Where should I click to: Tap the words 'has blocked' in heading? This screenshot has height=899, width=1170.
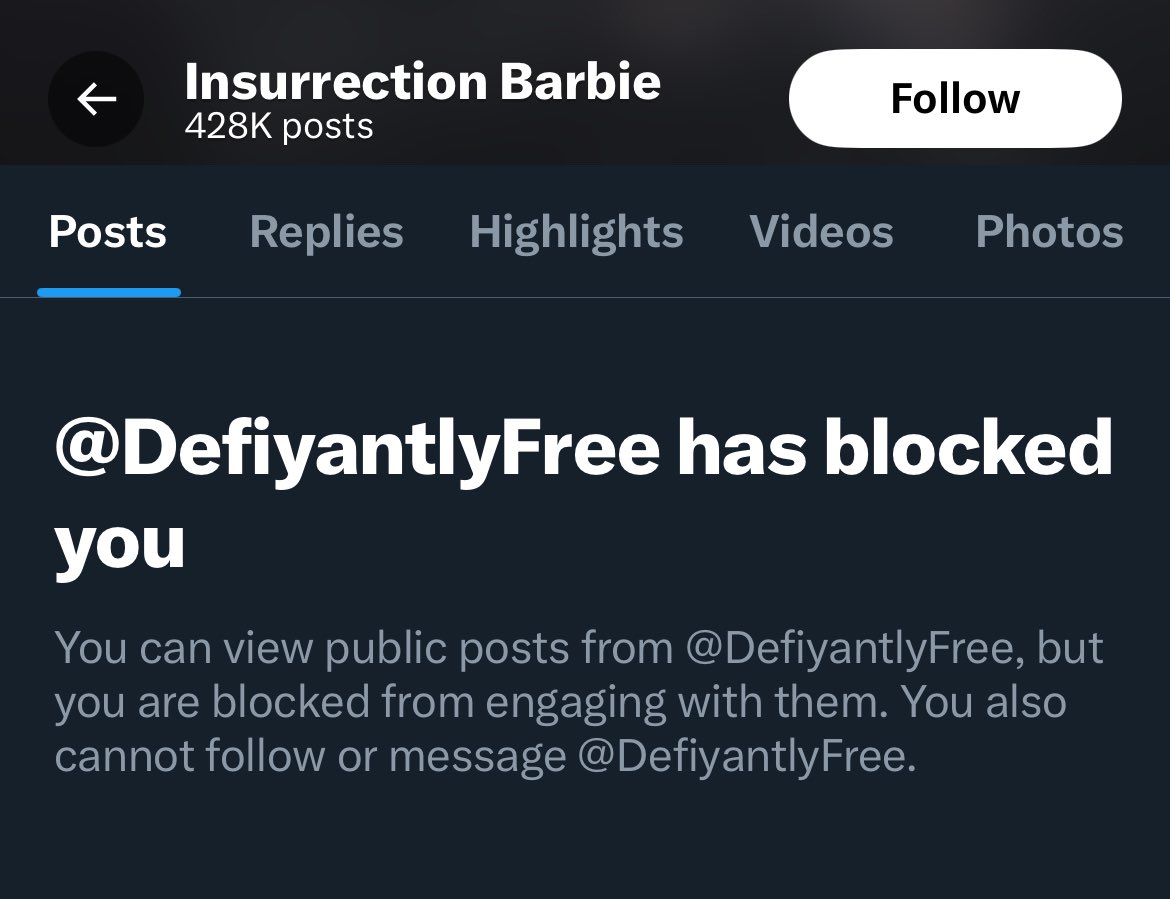coord(894,449)
